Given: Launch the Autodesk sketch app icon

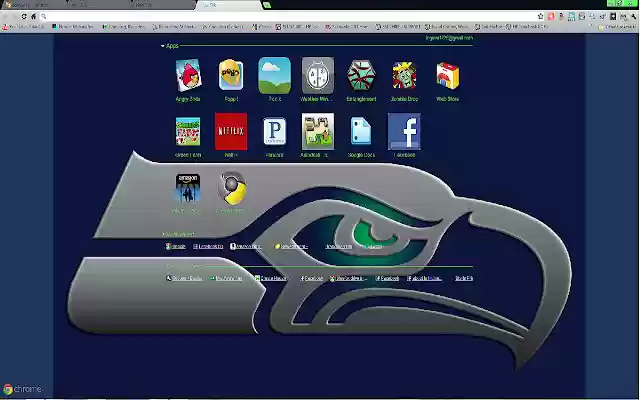Looking at the screenshot, I should pos(318,131).
